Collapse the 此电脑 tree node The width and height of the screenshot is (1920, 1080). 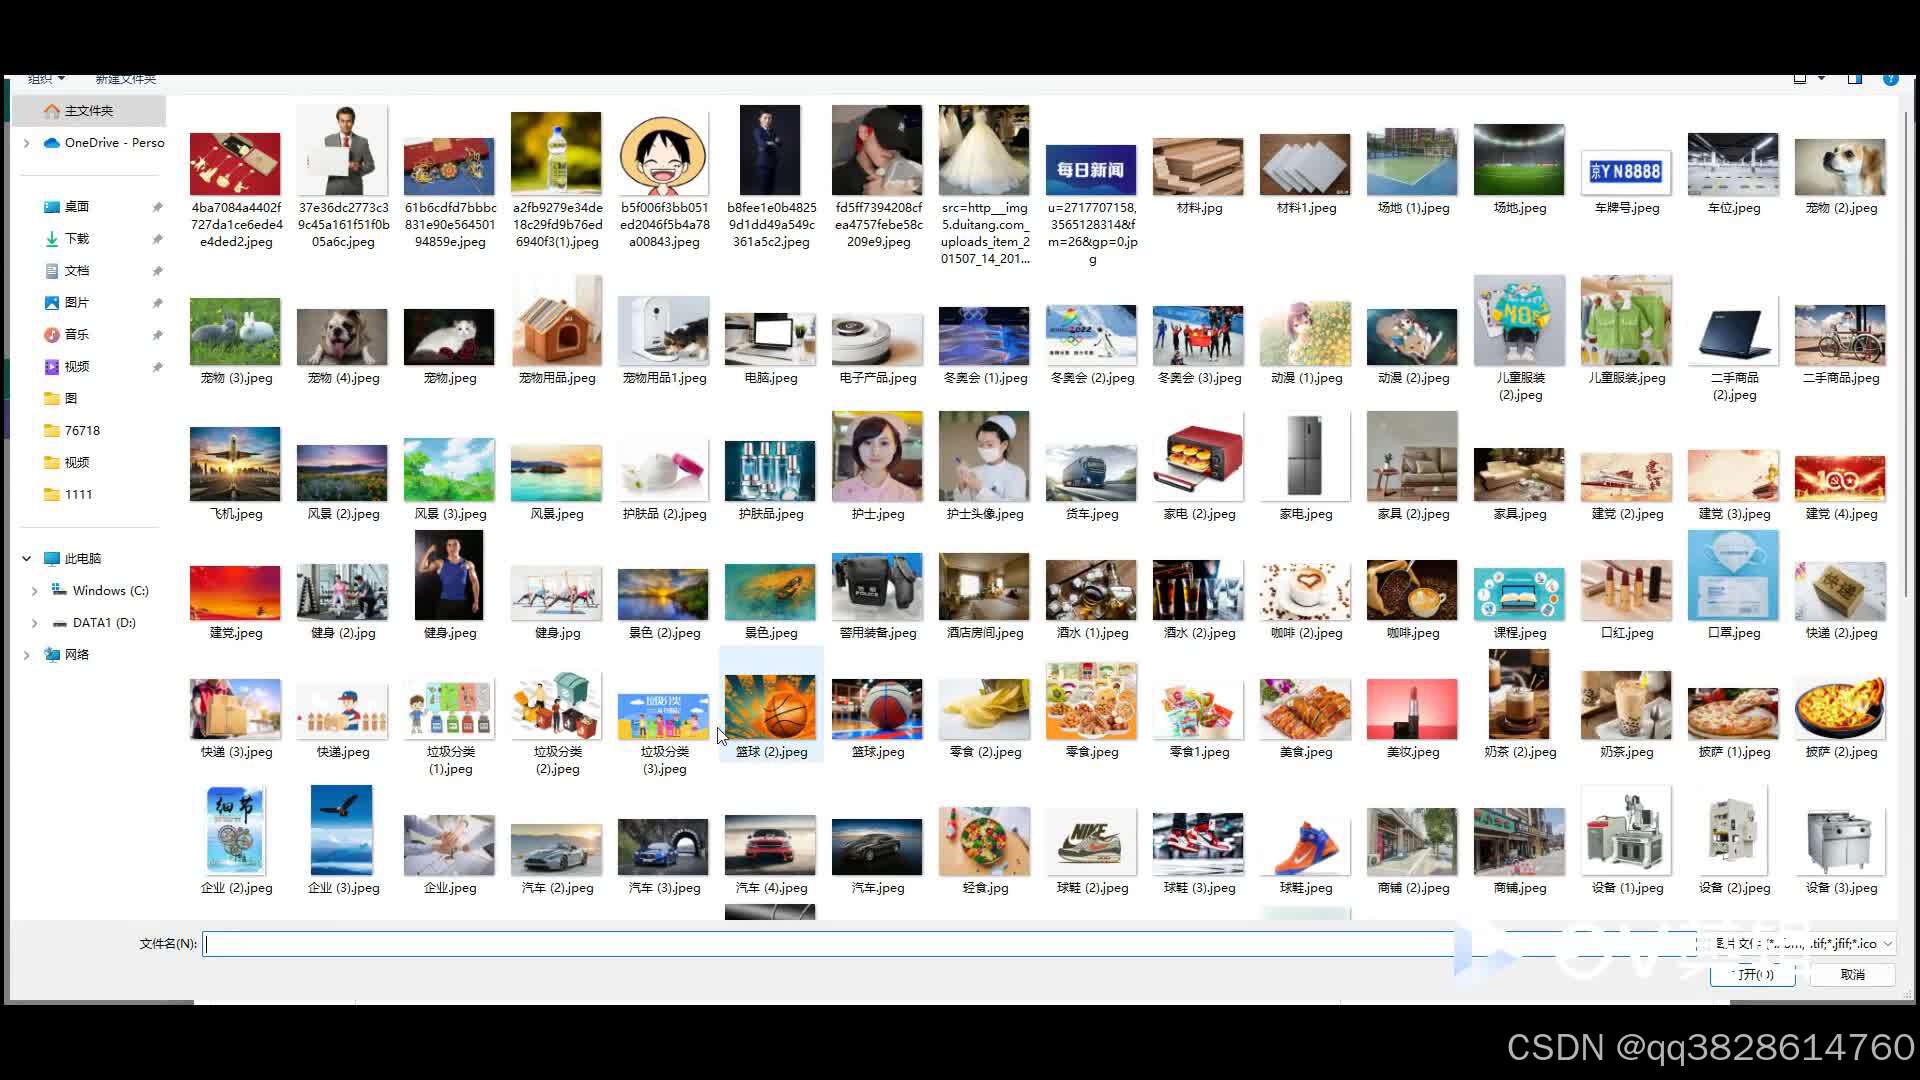[27, 559]
